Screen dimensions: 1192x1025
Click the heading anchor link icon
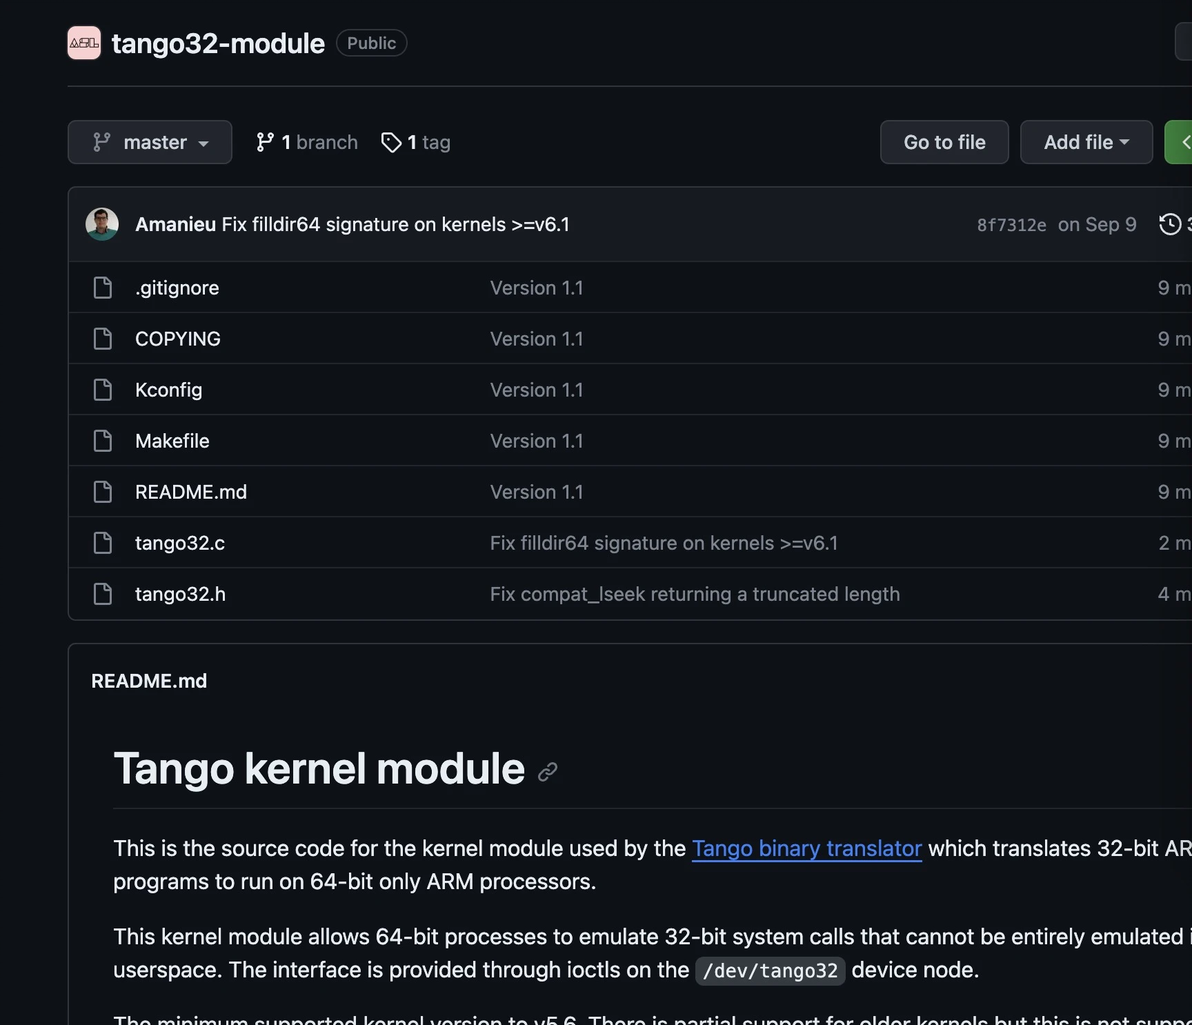(x=548, y=771)
